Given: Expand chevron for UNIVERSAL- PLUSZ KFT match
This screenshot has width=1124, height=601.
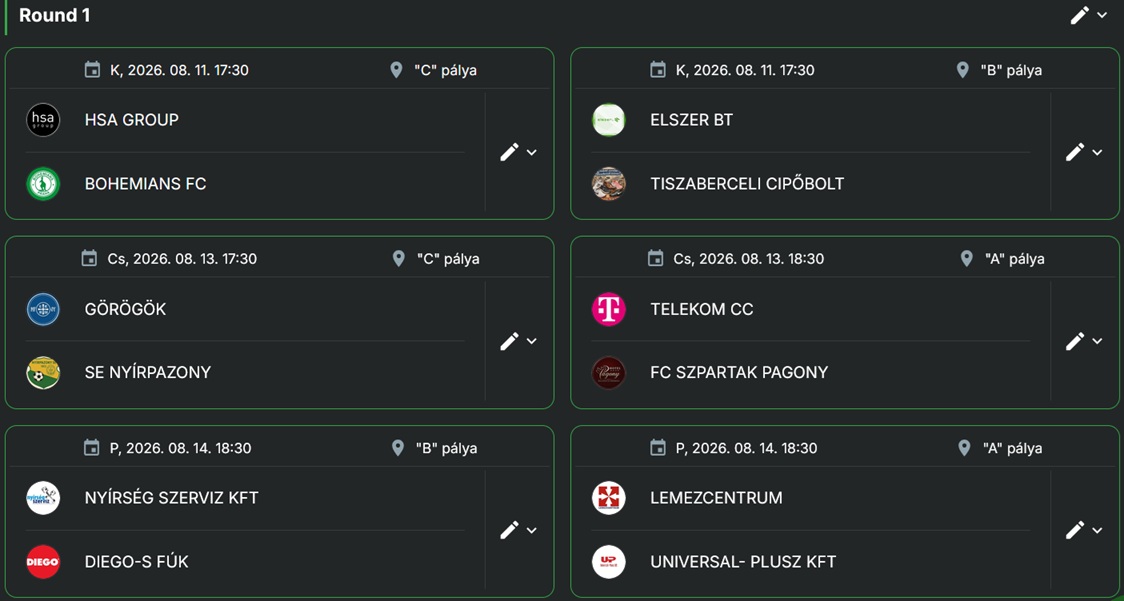Looking at the screenshot, I should point(1097,530).
